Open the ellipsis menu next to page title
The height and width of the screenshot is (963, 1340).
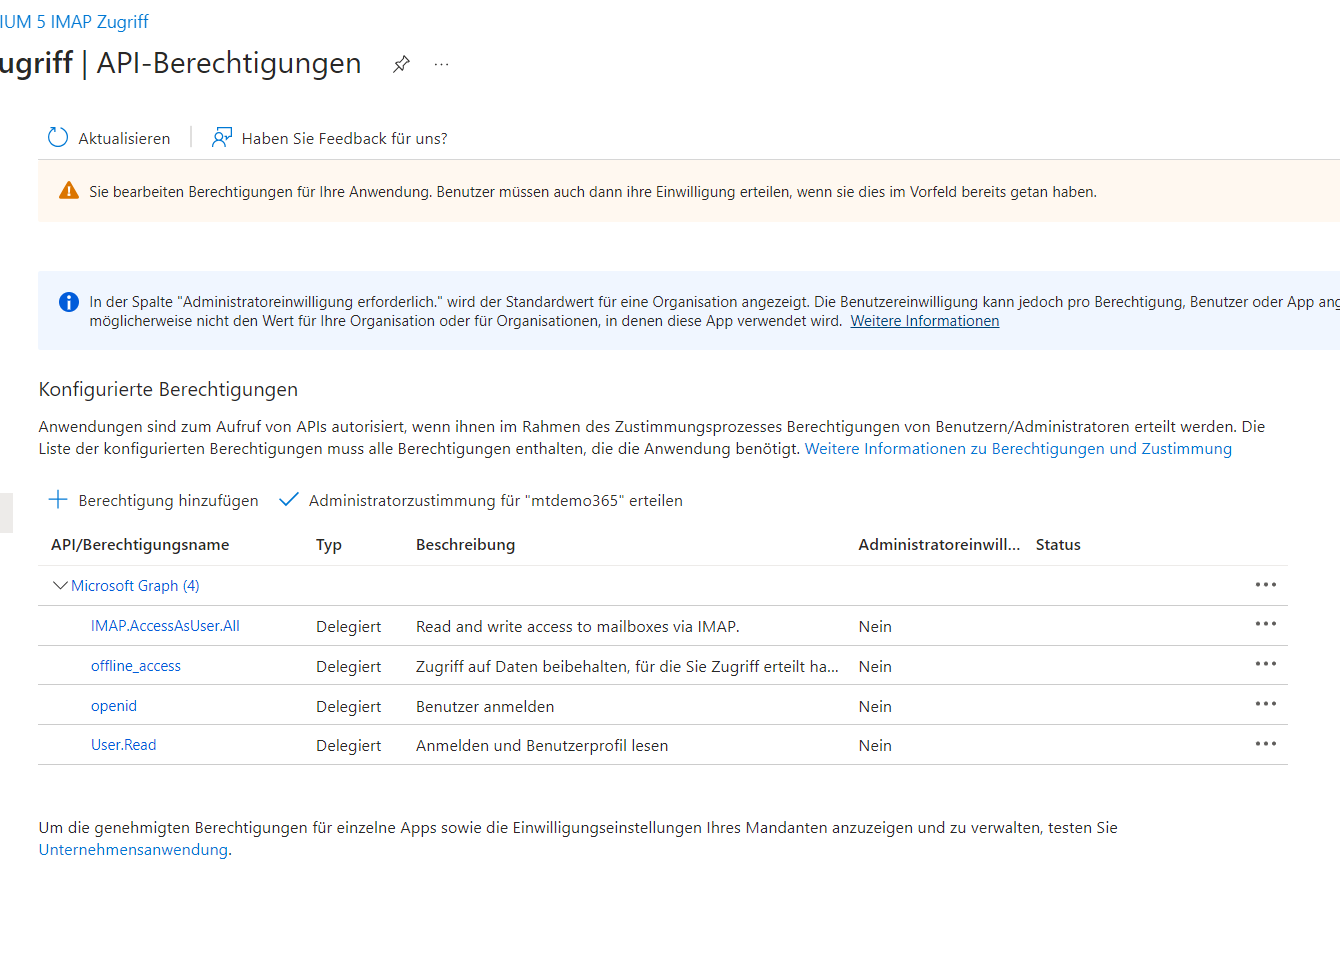click(x=441, y=64)
